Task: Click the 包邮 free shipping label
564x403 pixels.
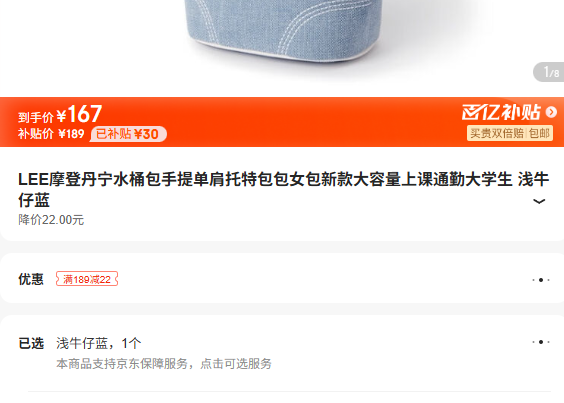Action: point(539,133)
